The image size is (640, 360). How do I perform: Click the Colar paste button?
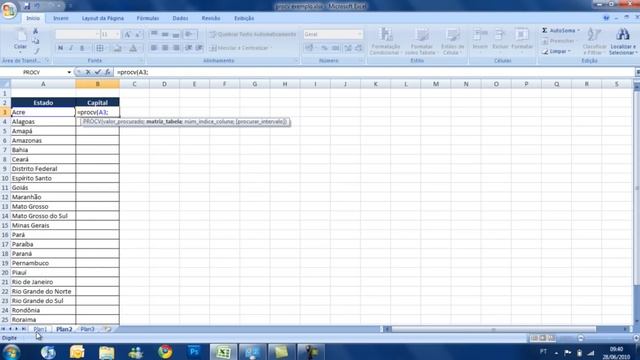coord(20,41)
